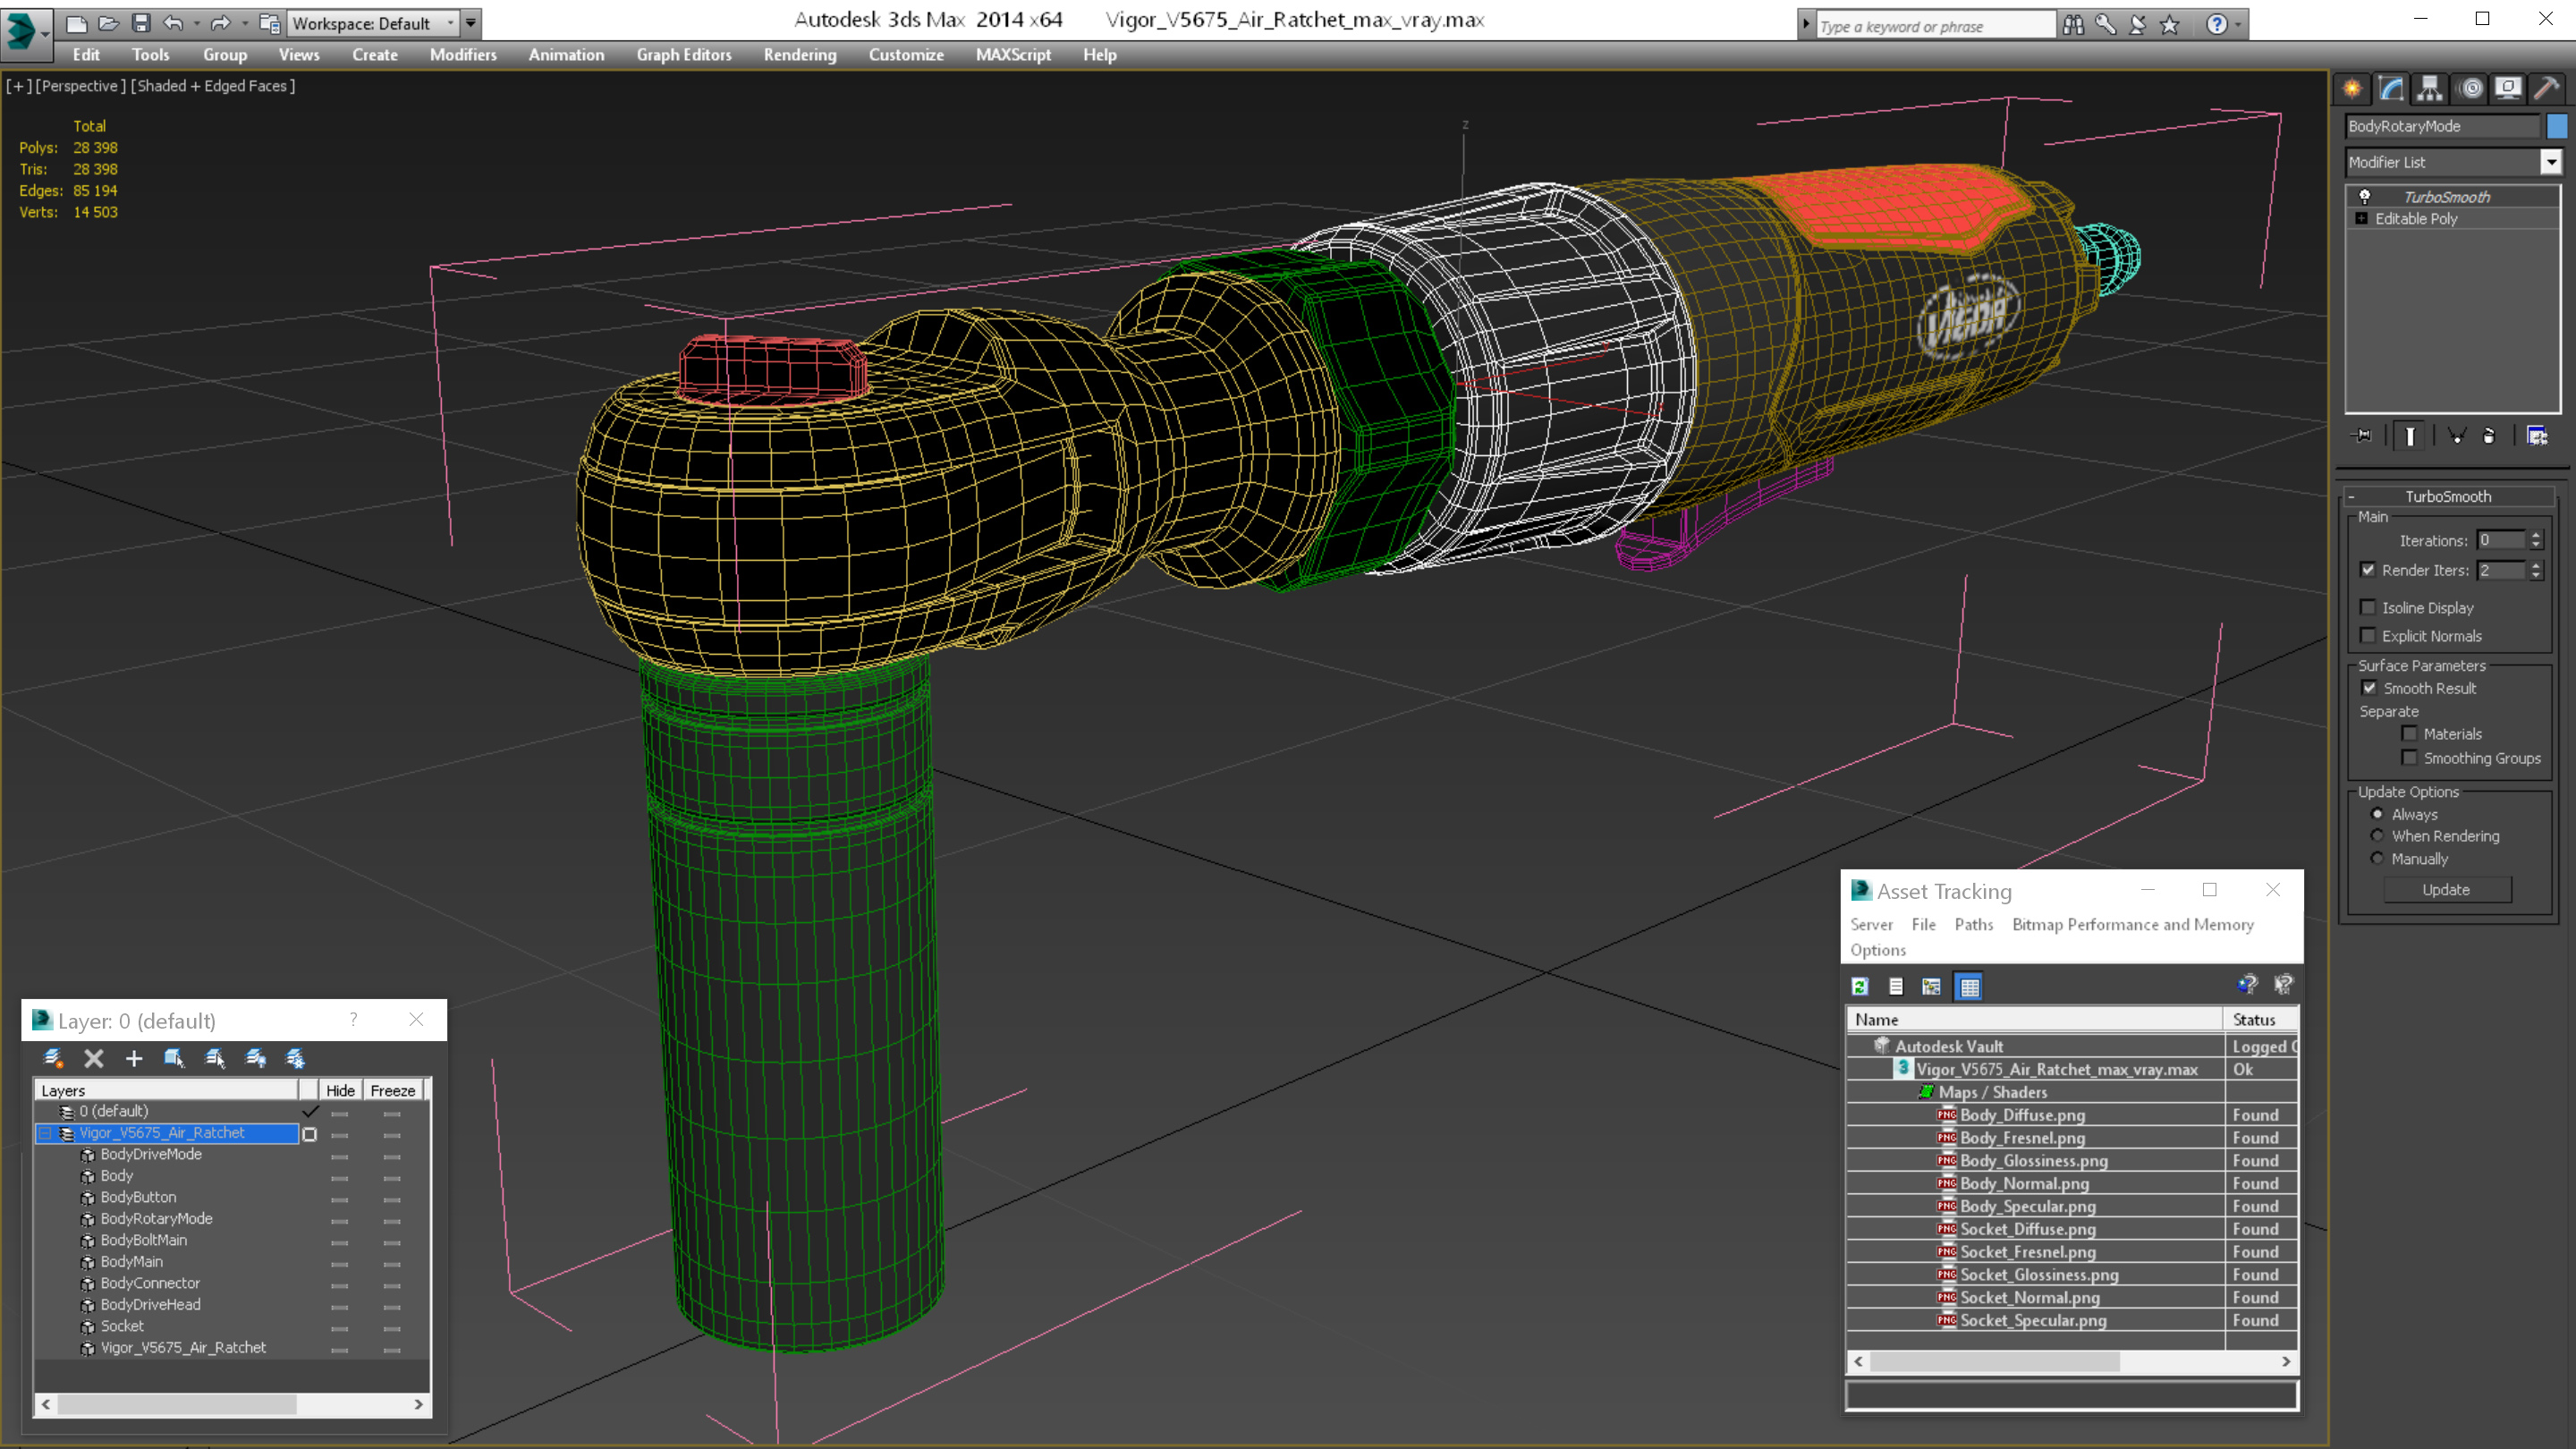Expand the Editable Poly stack entry
The height and width of the screenshot is (1449, 2576).
[2362, 218]
